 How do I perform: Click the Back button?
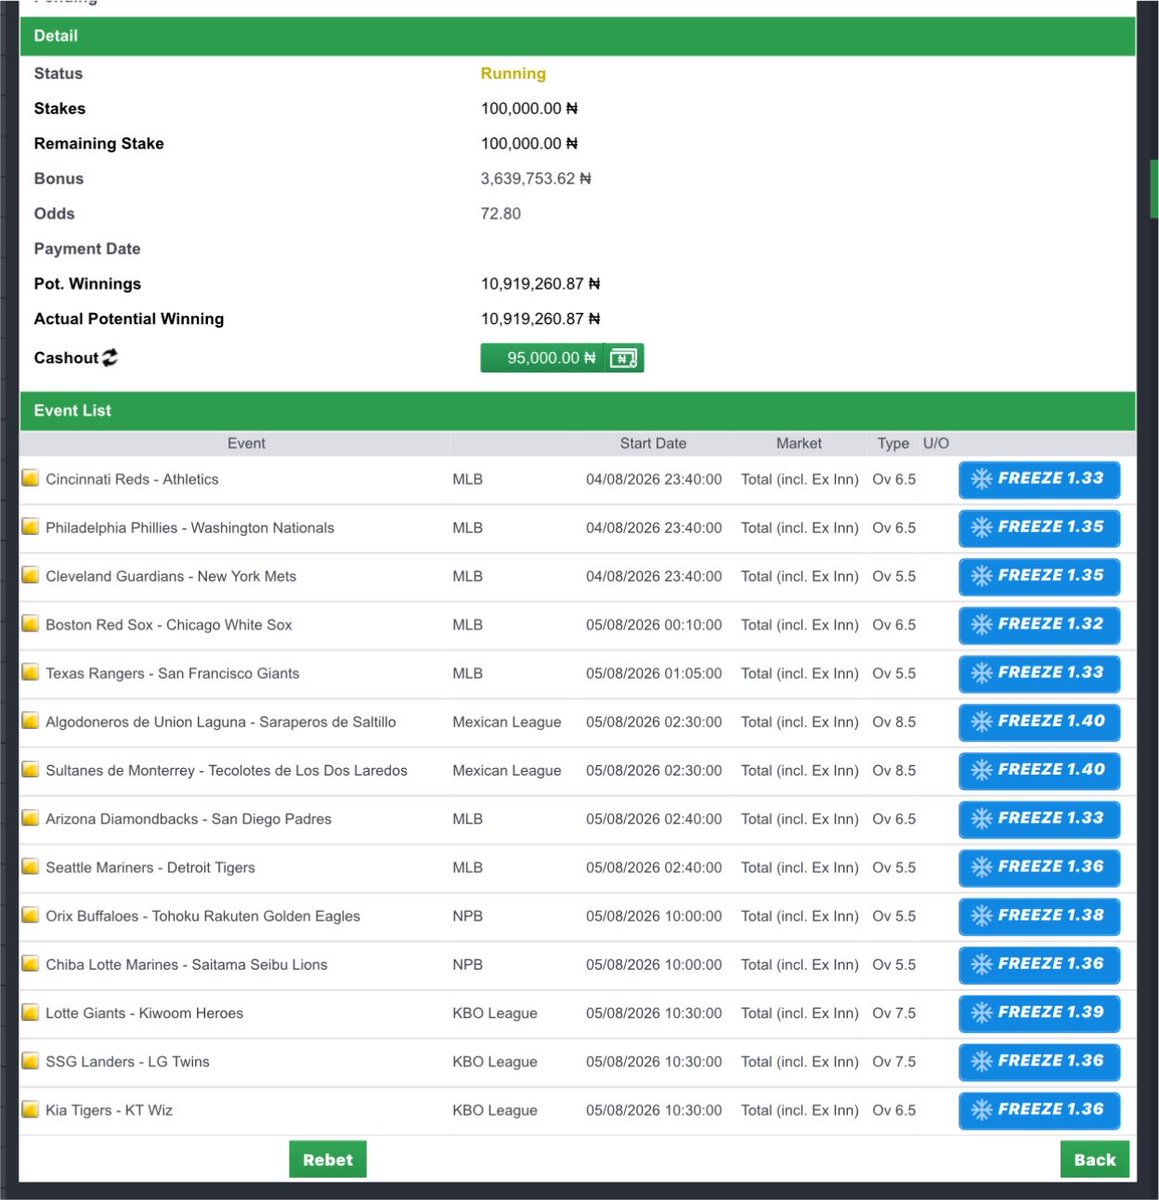1095,1159
